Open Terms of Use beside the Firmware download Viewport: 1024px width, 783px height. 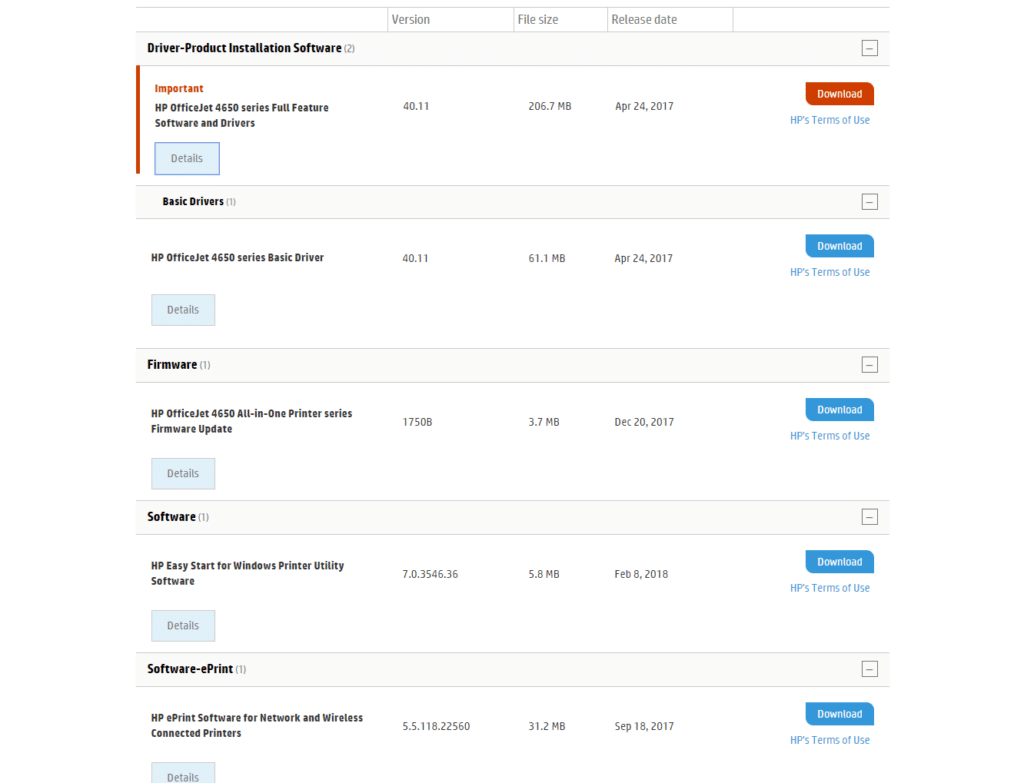coord(830,435)
